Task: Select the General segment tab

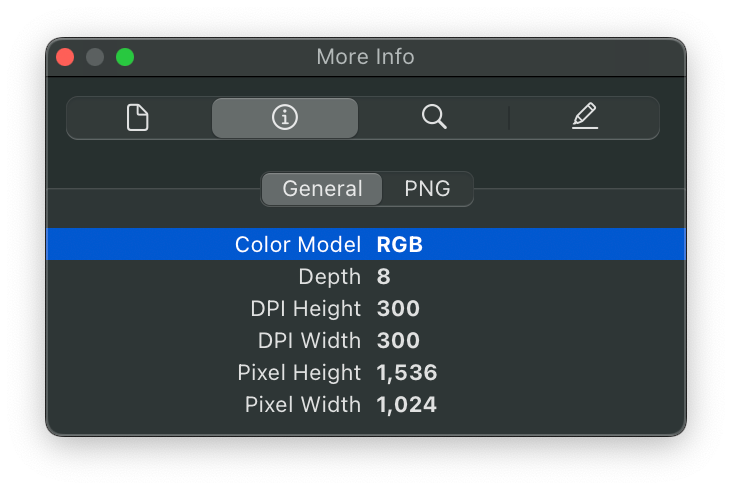Action: (x=322, y=188)
